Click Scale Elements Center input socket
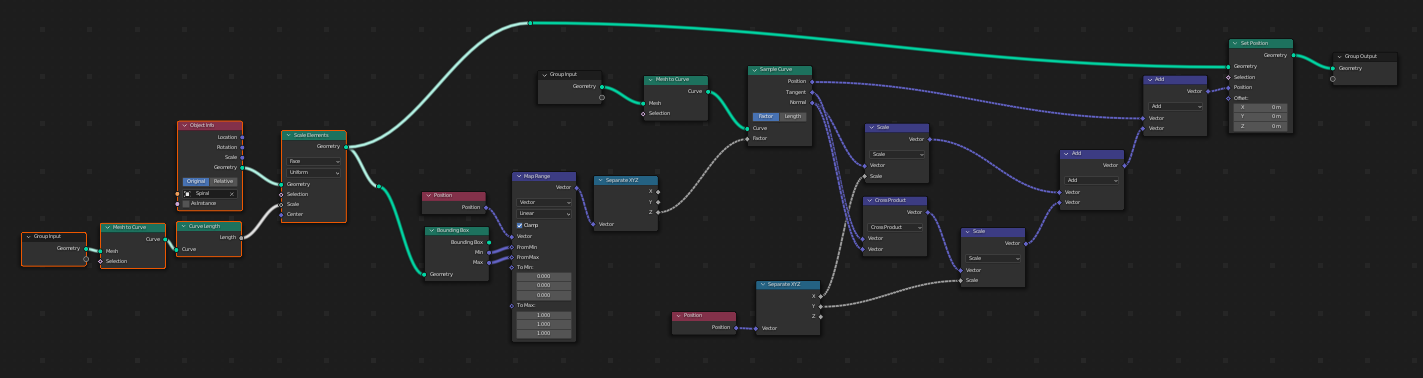1423x378 pixels. pos(281,214)
